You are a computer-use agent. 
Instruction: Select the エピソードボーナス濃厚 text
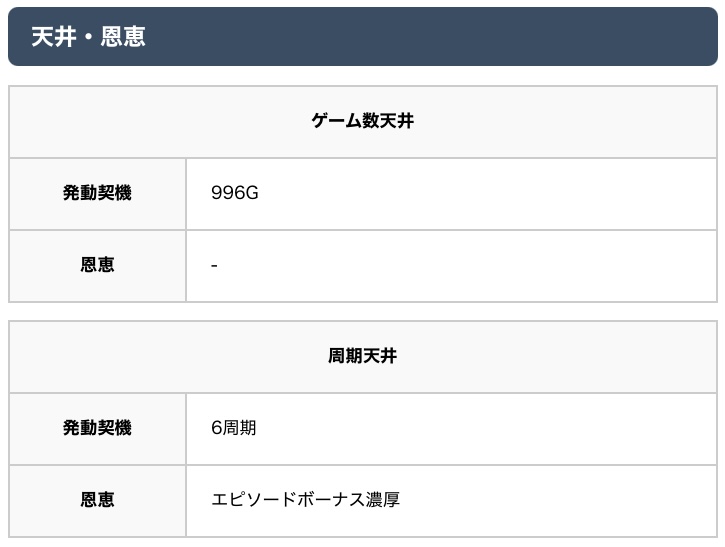pos(305,499)
